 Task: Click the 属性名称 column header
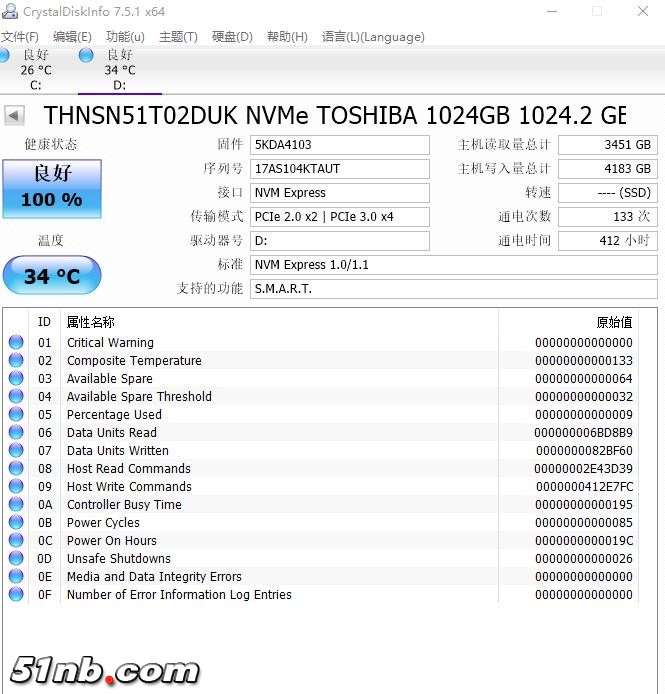[91, 322]
